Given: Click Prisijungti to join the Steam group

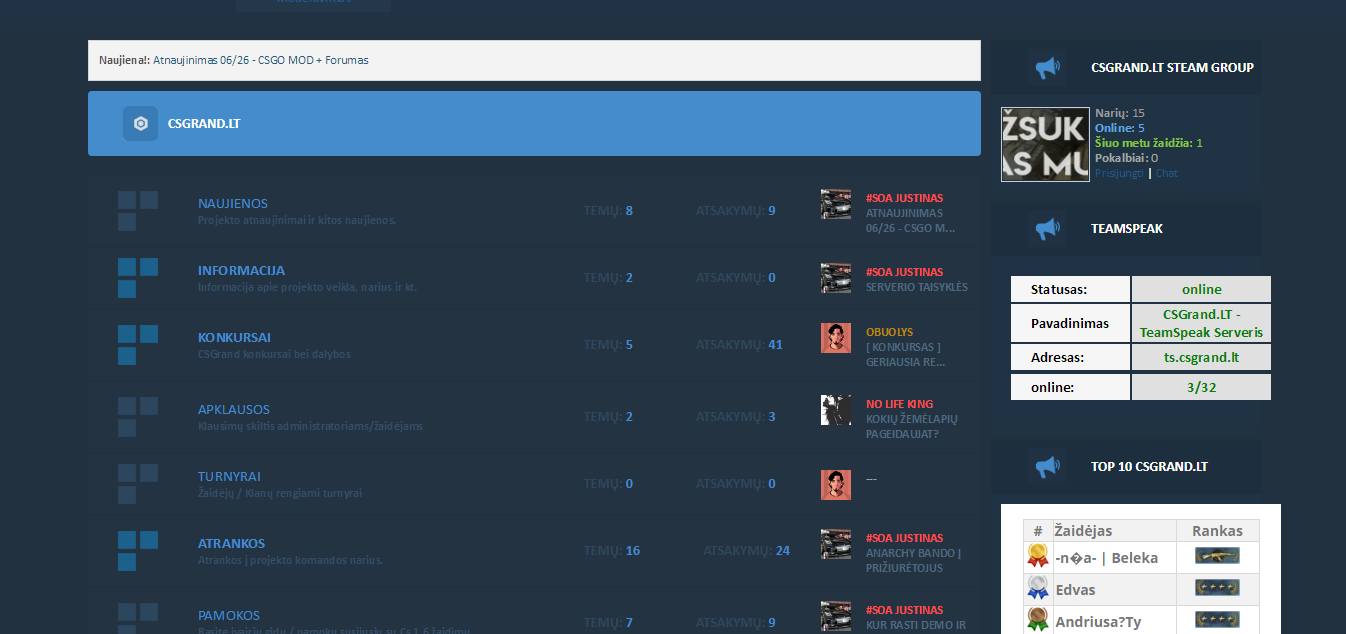Looking at the screenshot, I should [x=1119, y=173].
